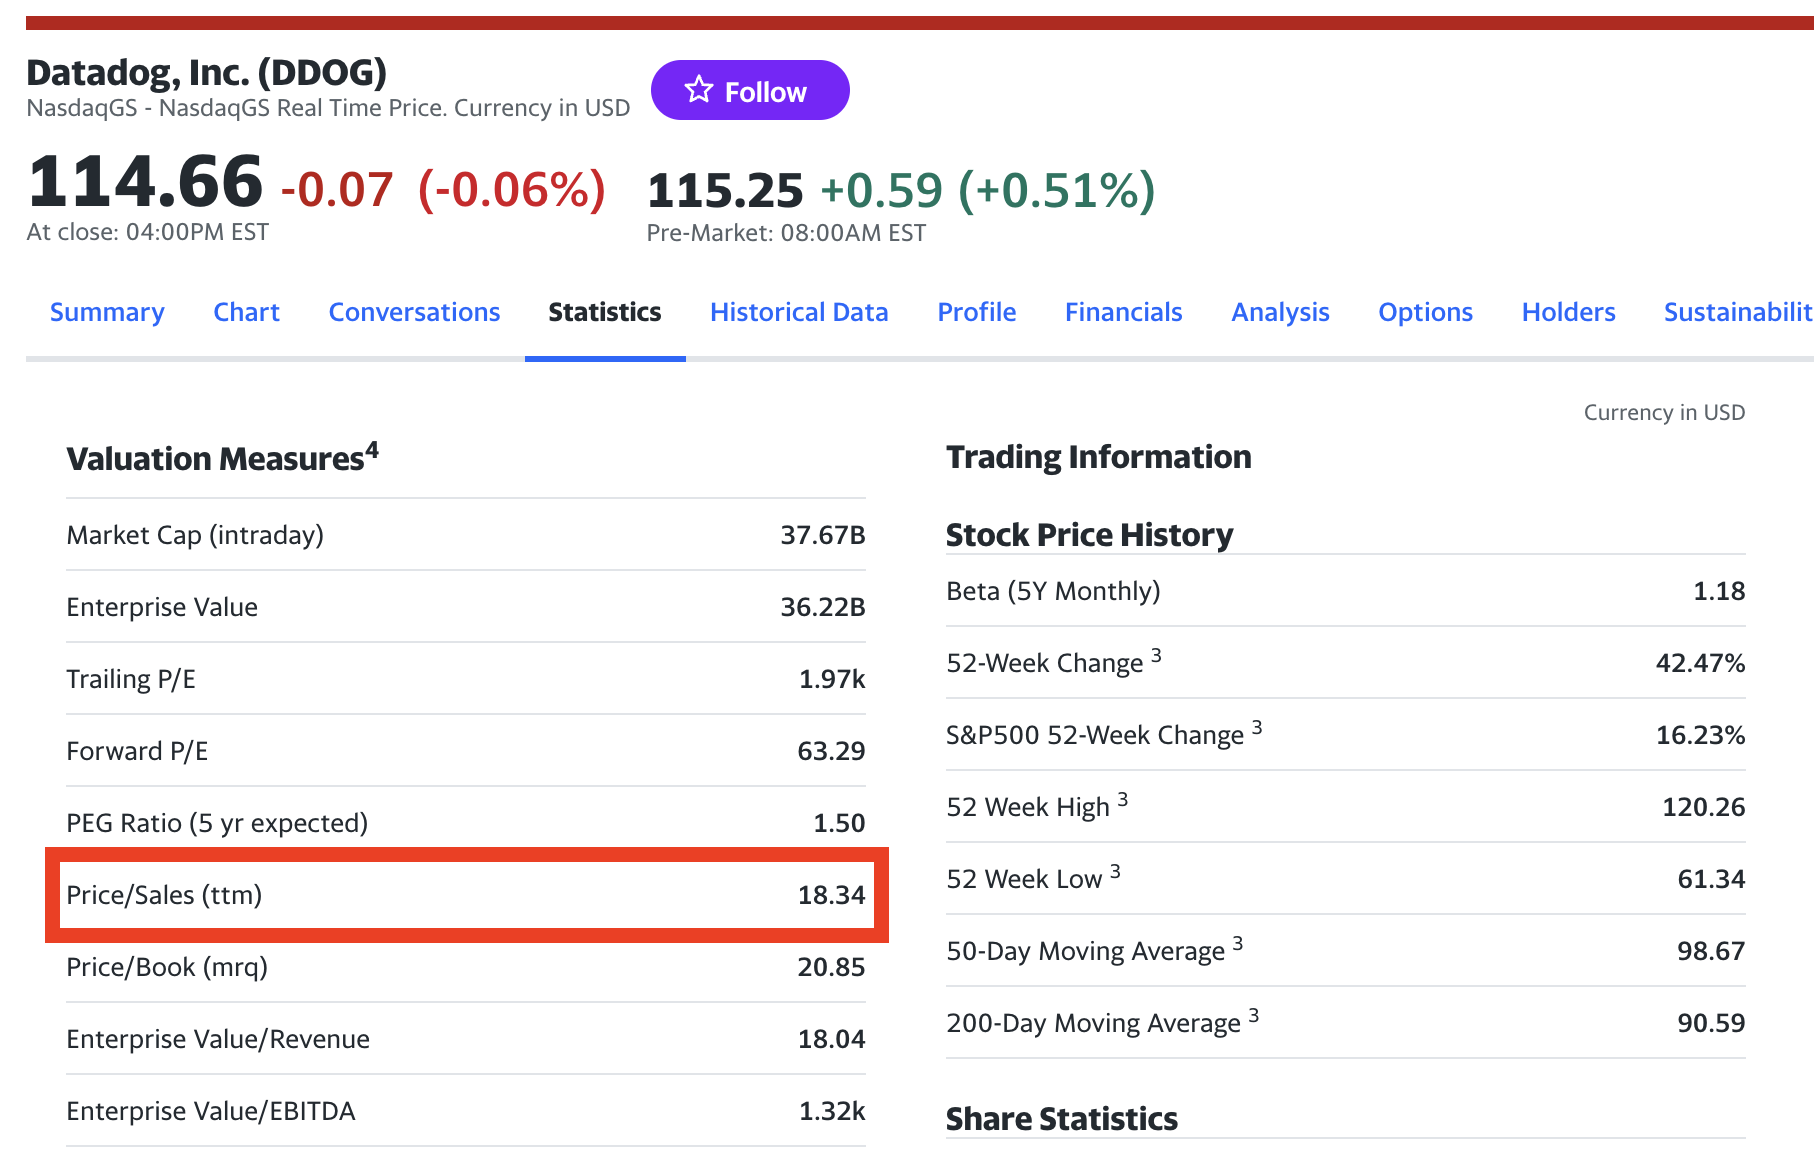This screenshot has height=1160, width=1814.
Task: Click the Valuation Measures heading
Action: (222, 457)
